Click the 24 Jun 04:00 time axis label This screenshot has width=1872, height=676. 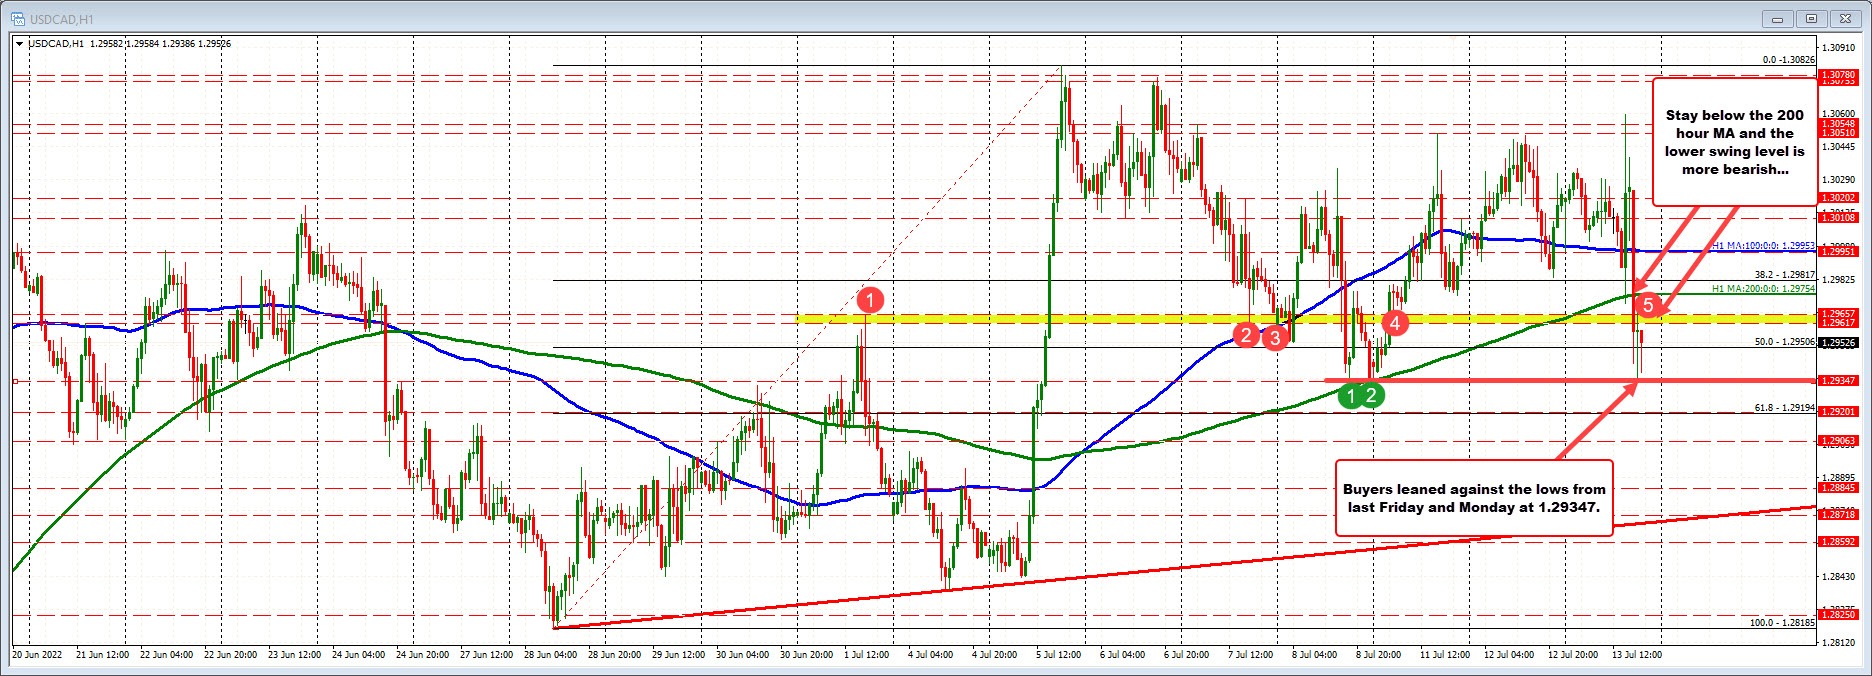pyautogui.click(x=359, y=655)
